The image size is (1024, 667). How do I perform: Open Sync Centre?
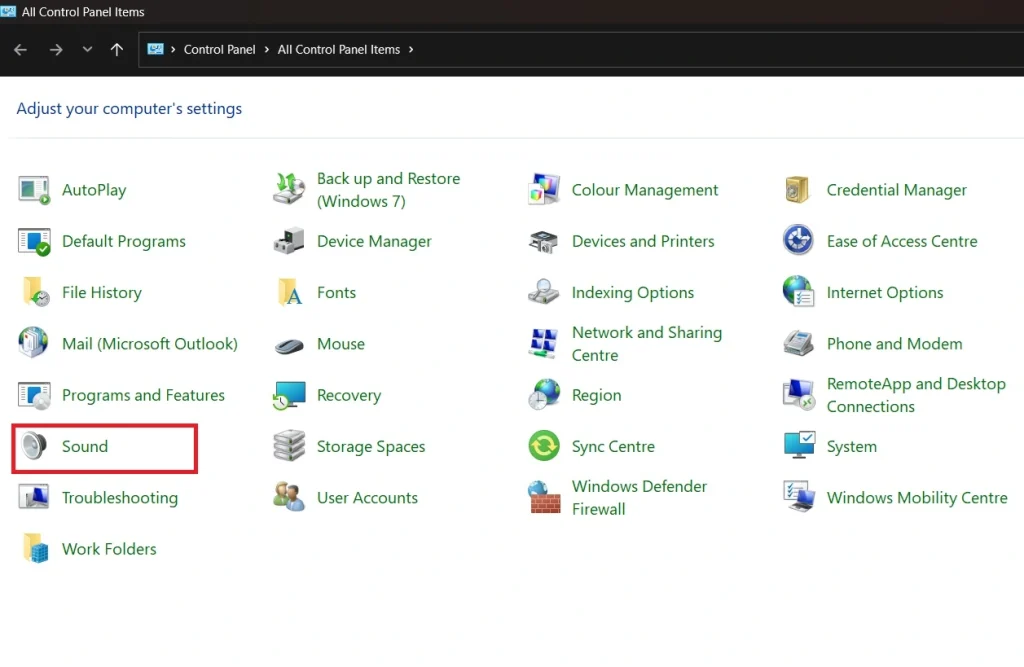pyautogui.click(x=612, y=446)
